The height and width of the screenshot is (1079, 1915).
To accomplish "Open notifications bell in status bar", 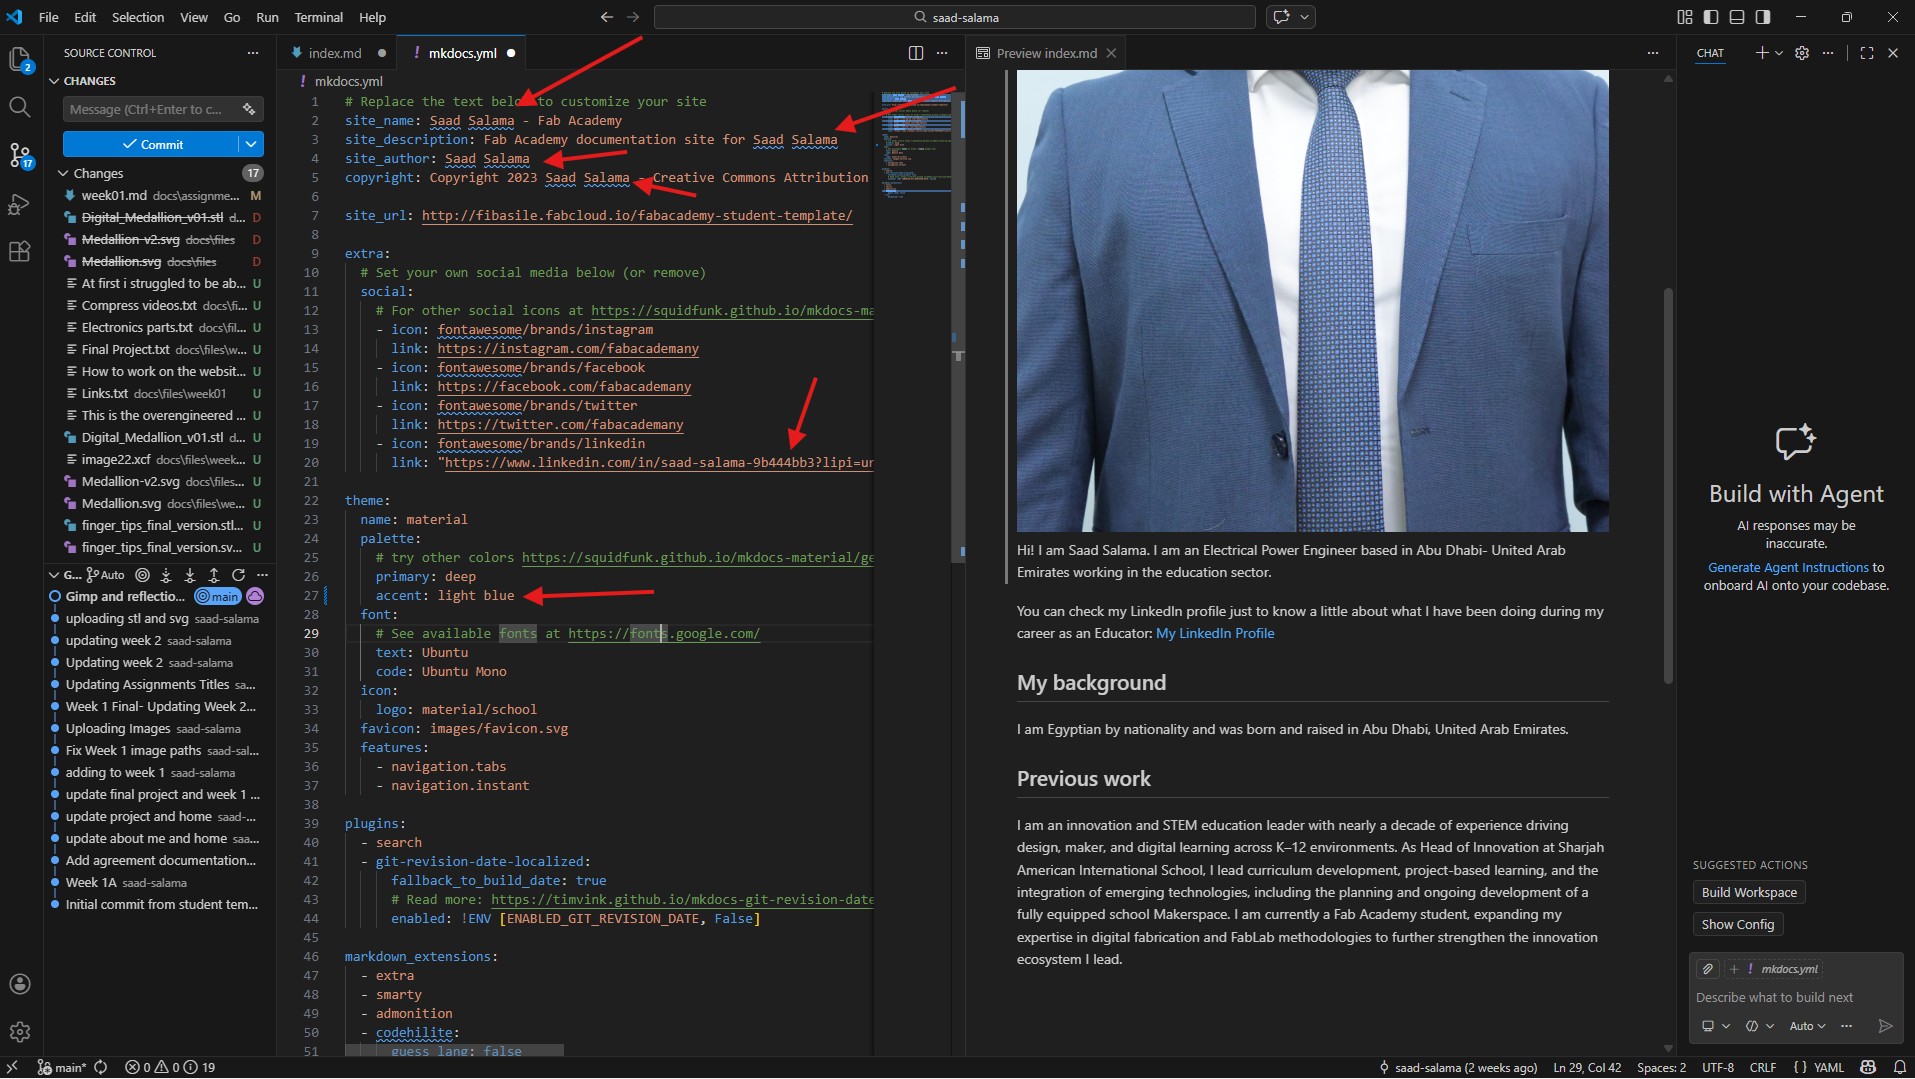I will click(x=1900, y=1067).
